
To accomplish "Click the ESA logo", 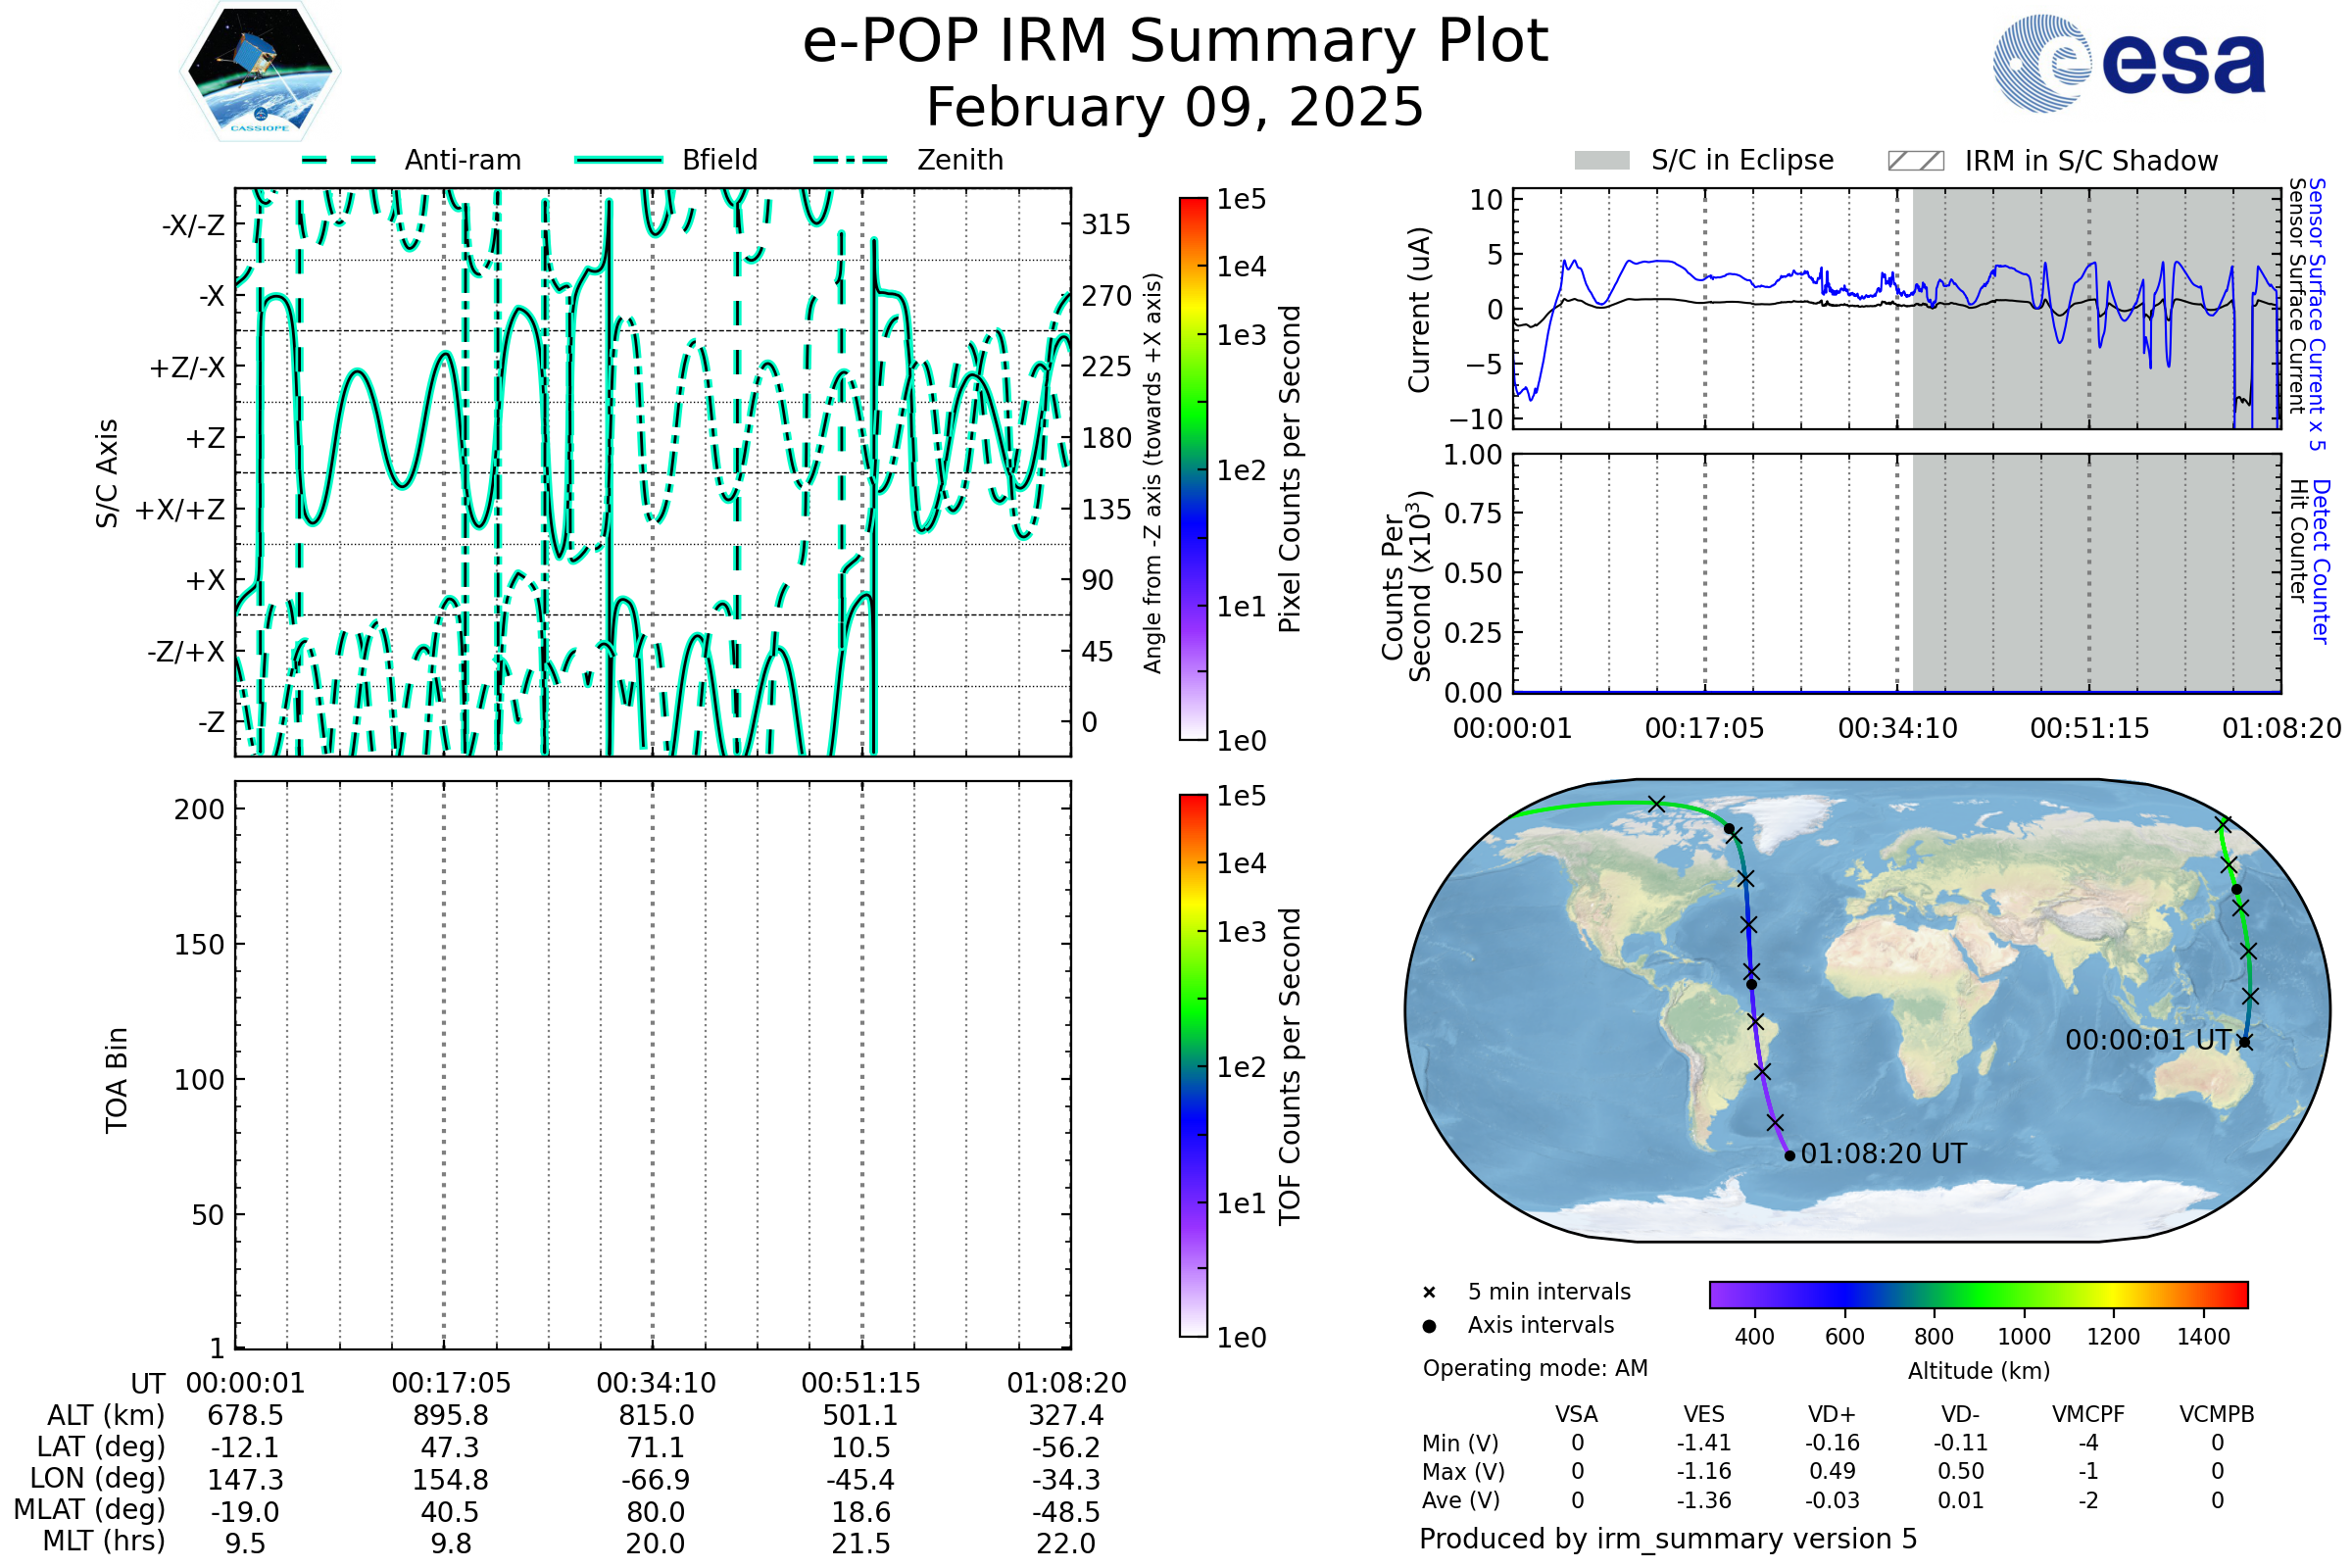I will [2128, 63].
